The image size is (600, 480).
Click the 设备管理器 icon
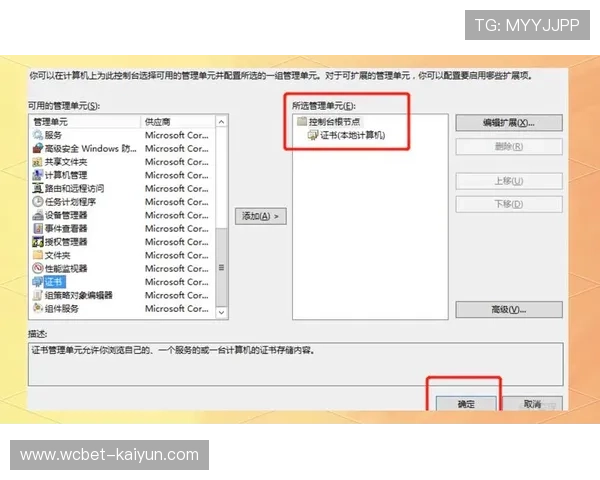click(x=38, y=215)
